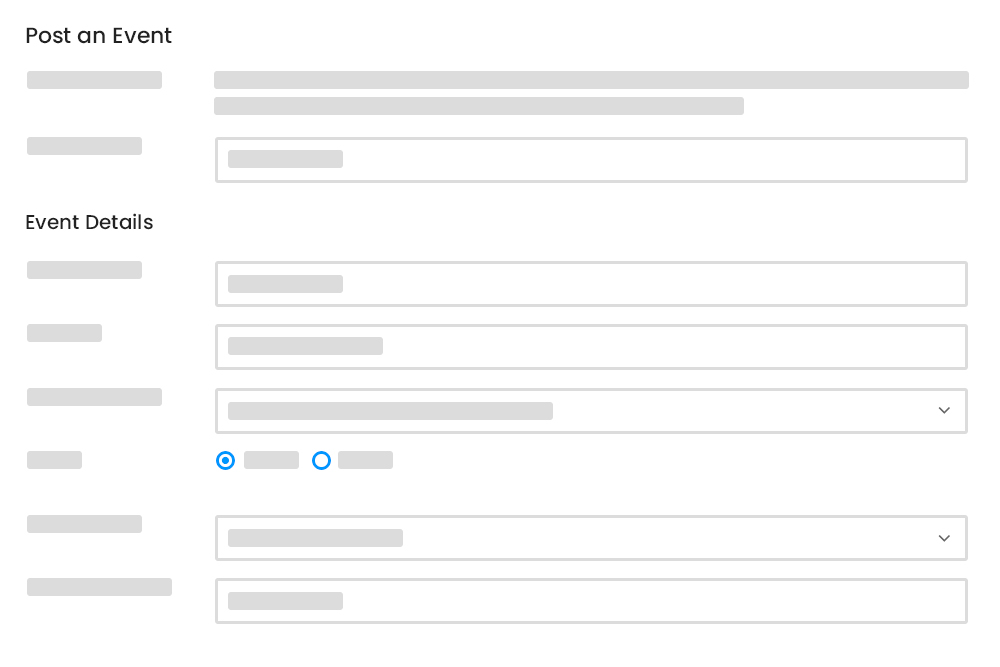Click the Event Details section heading

[89, 222]
